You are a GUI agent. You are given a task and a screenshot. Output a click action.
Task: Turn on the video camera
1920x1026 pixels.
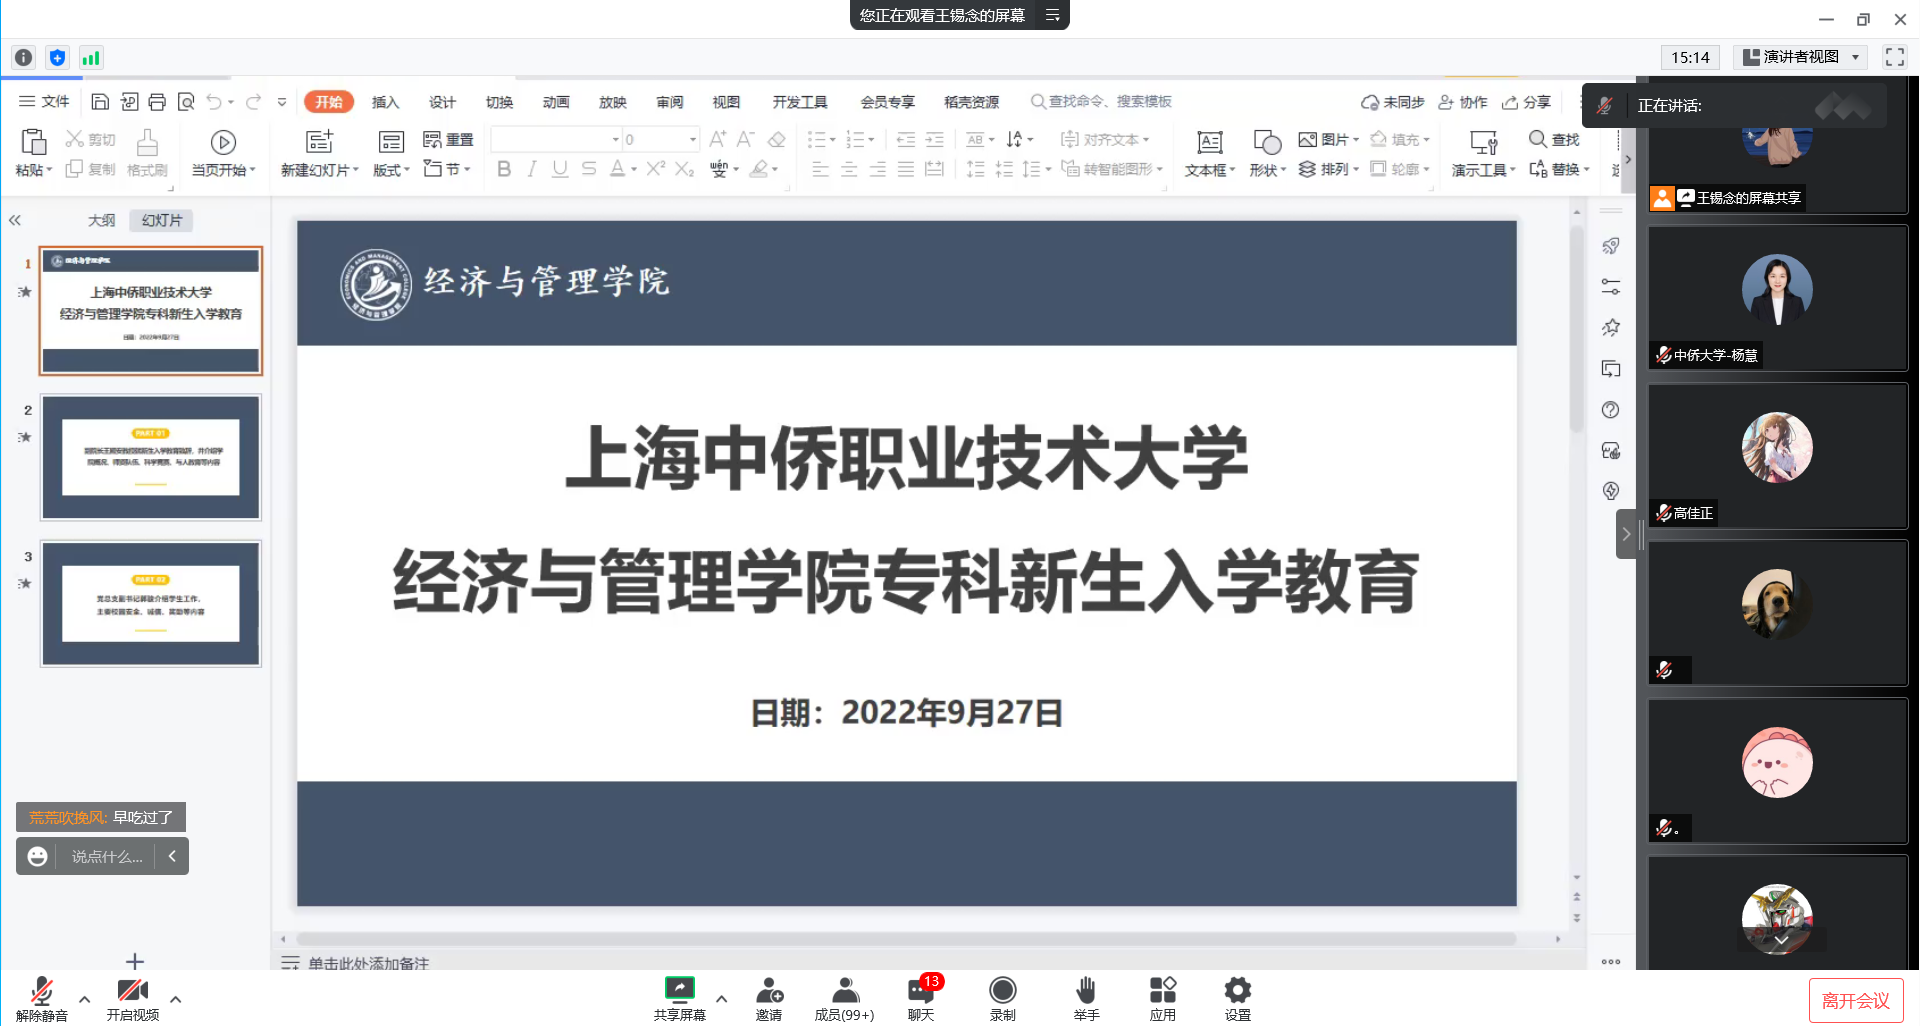[132, 991]
